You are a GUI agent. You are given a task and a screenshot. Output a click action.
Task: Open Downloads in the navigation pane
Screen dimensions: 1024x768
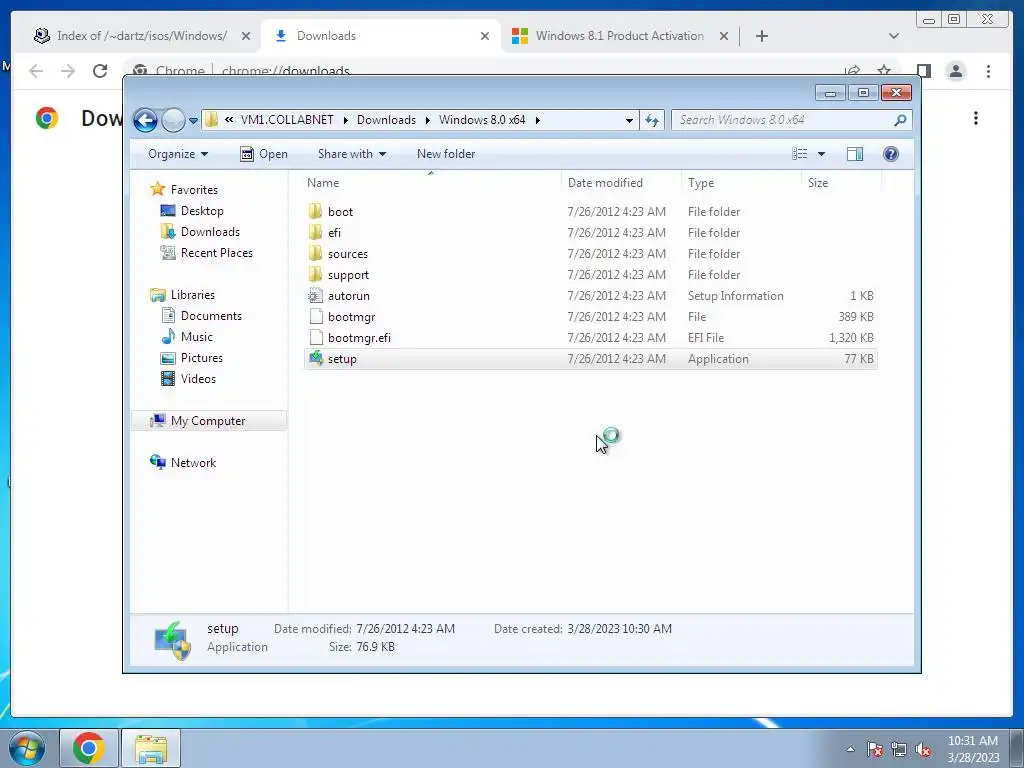(x=210, y=232)
